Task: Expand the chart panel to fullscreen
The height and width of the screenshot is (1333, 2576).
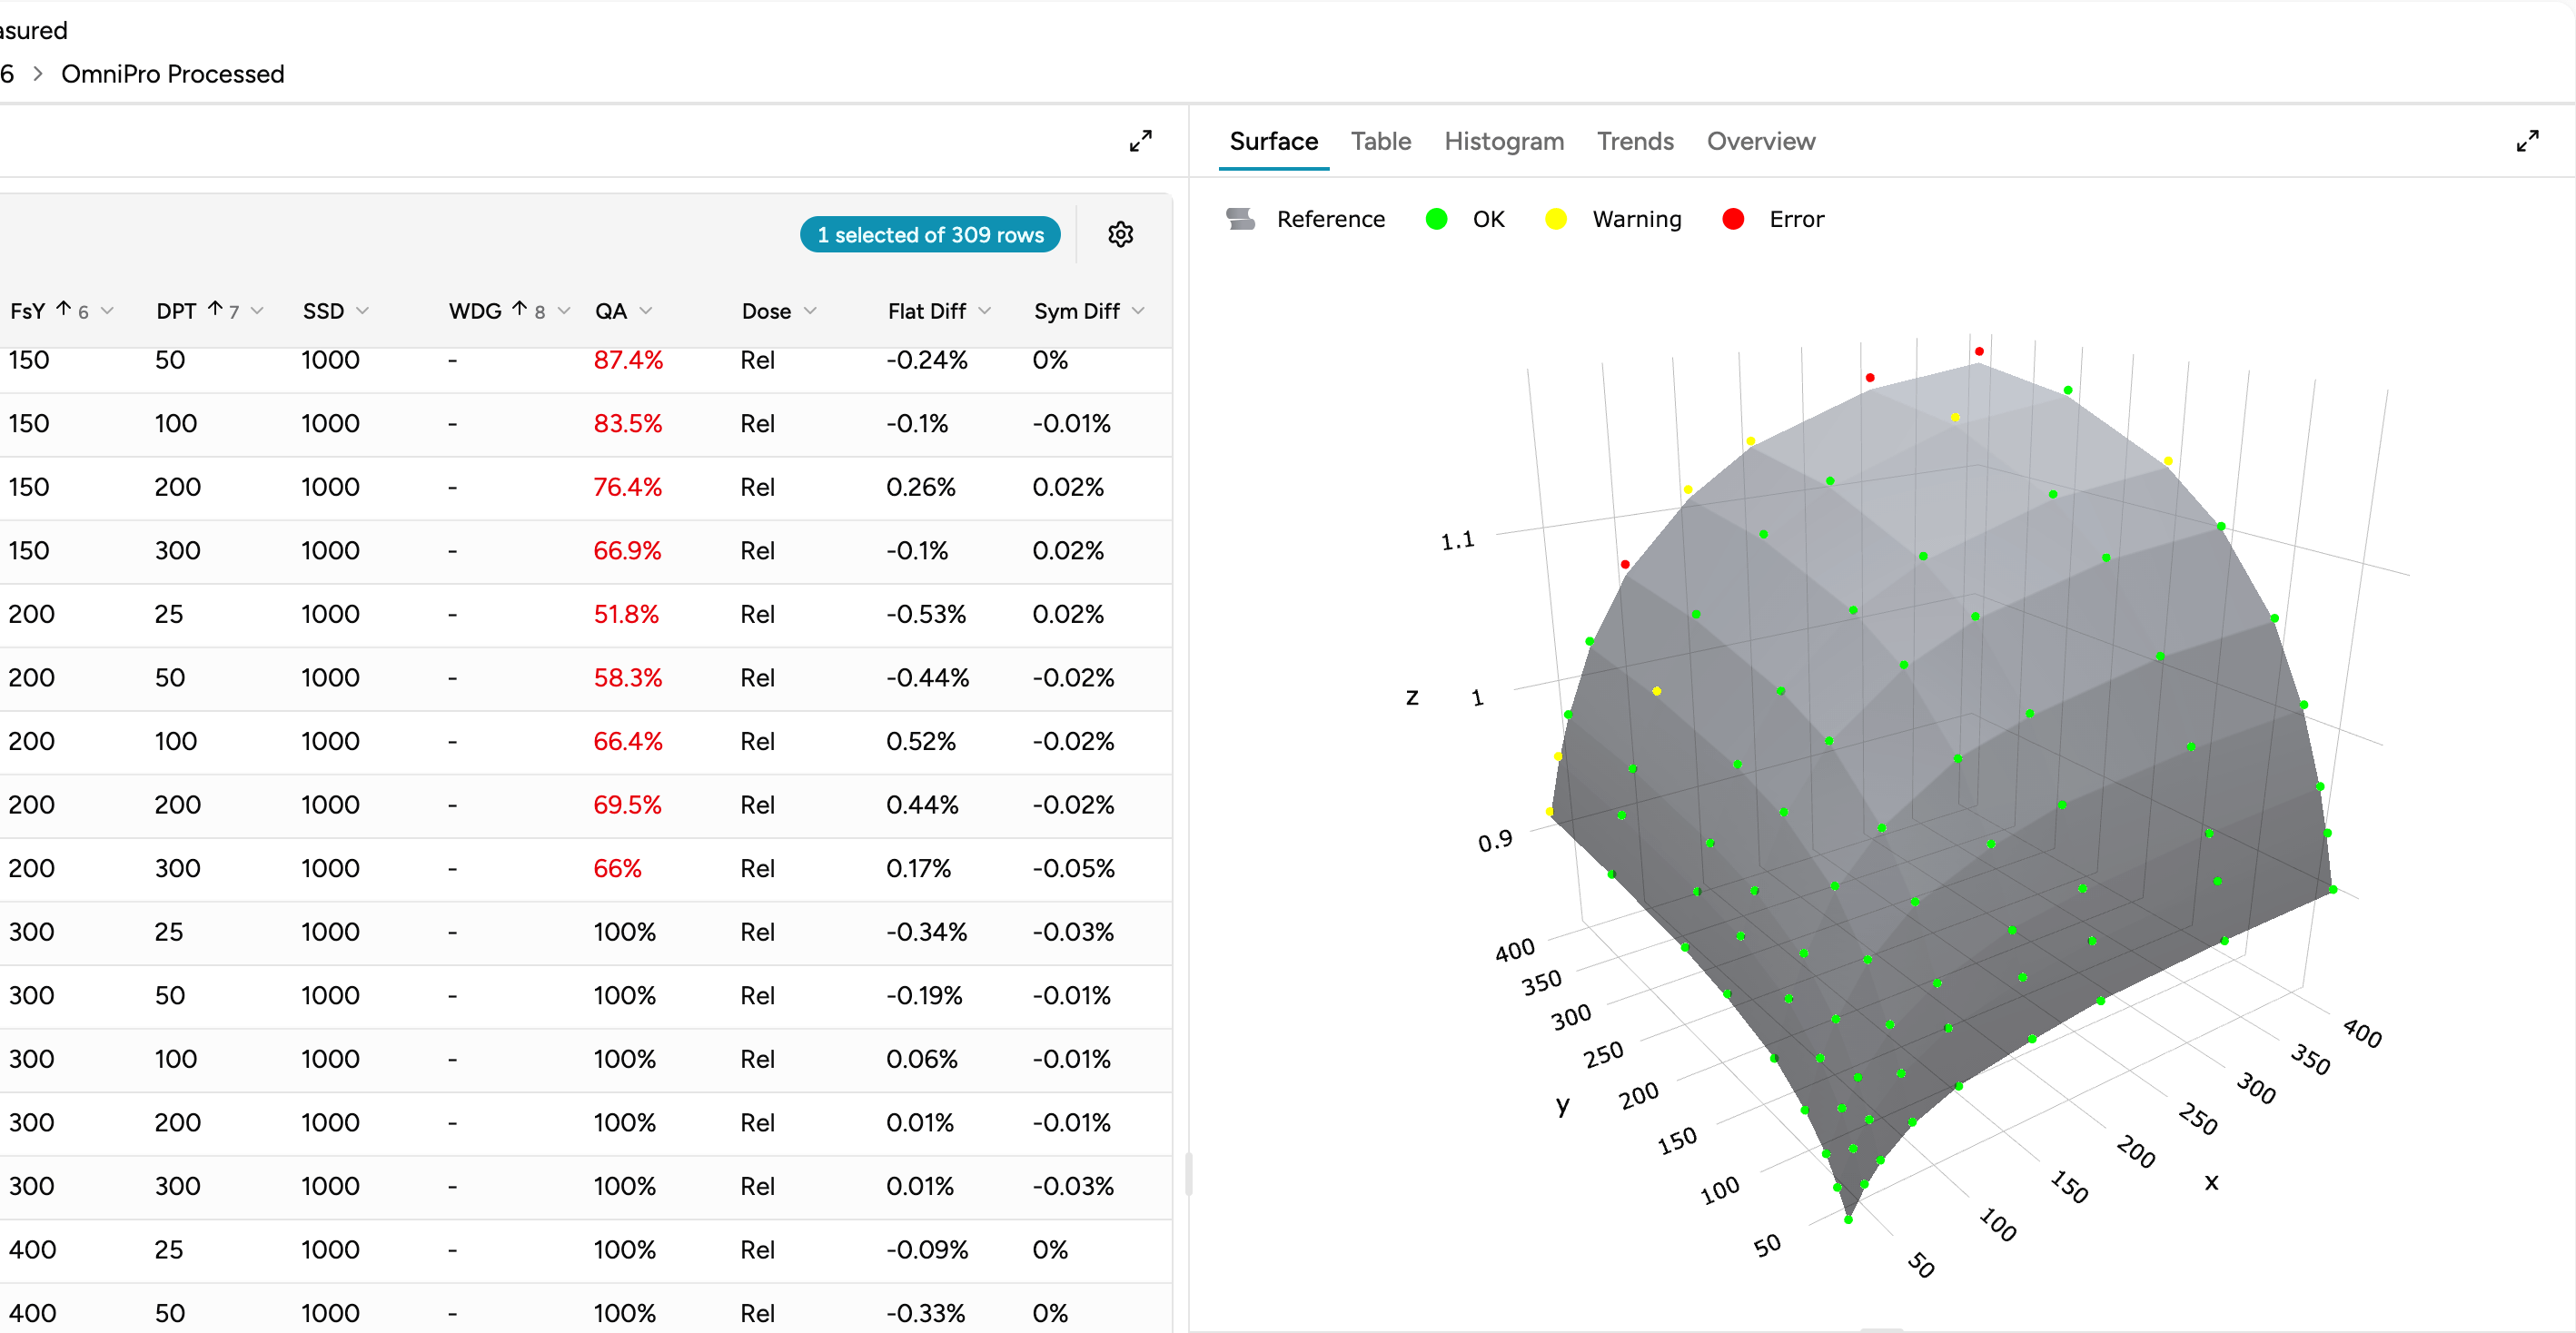Action: [2527, 141]
